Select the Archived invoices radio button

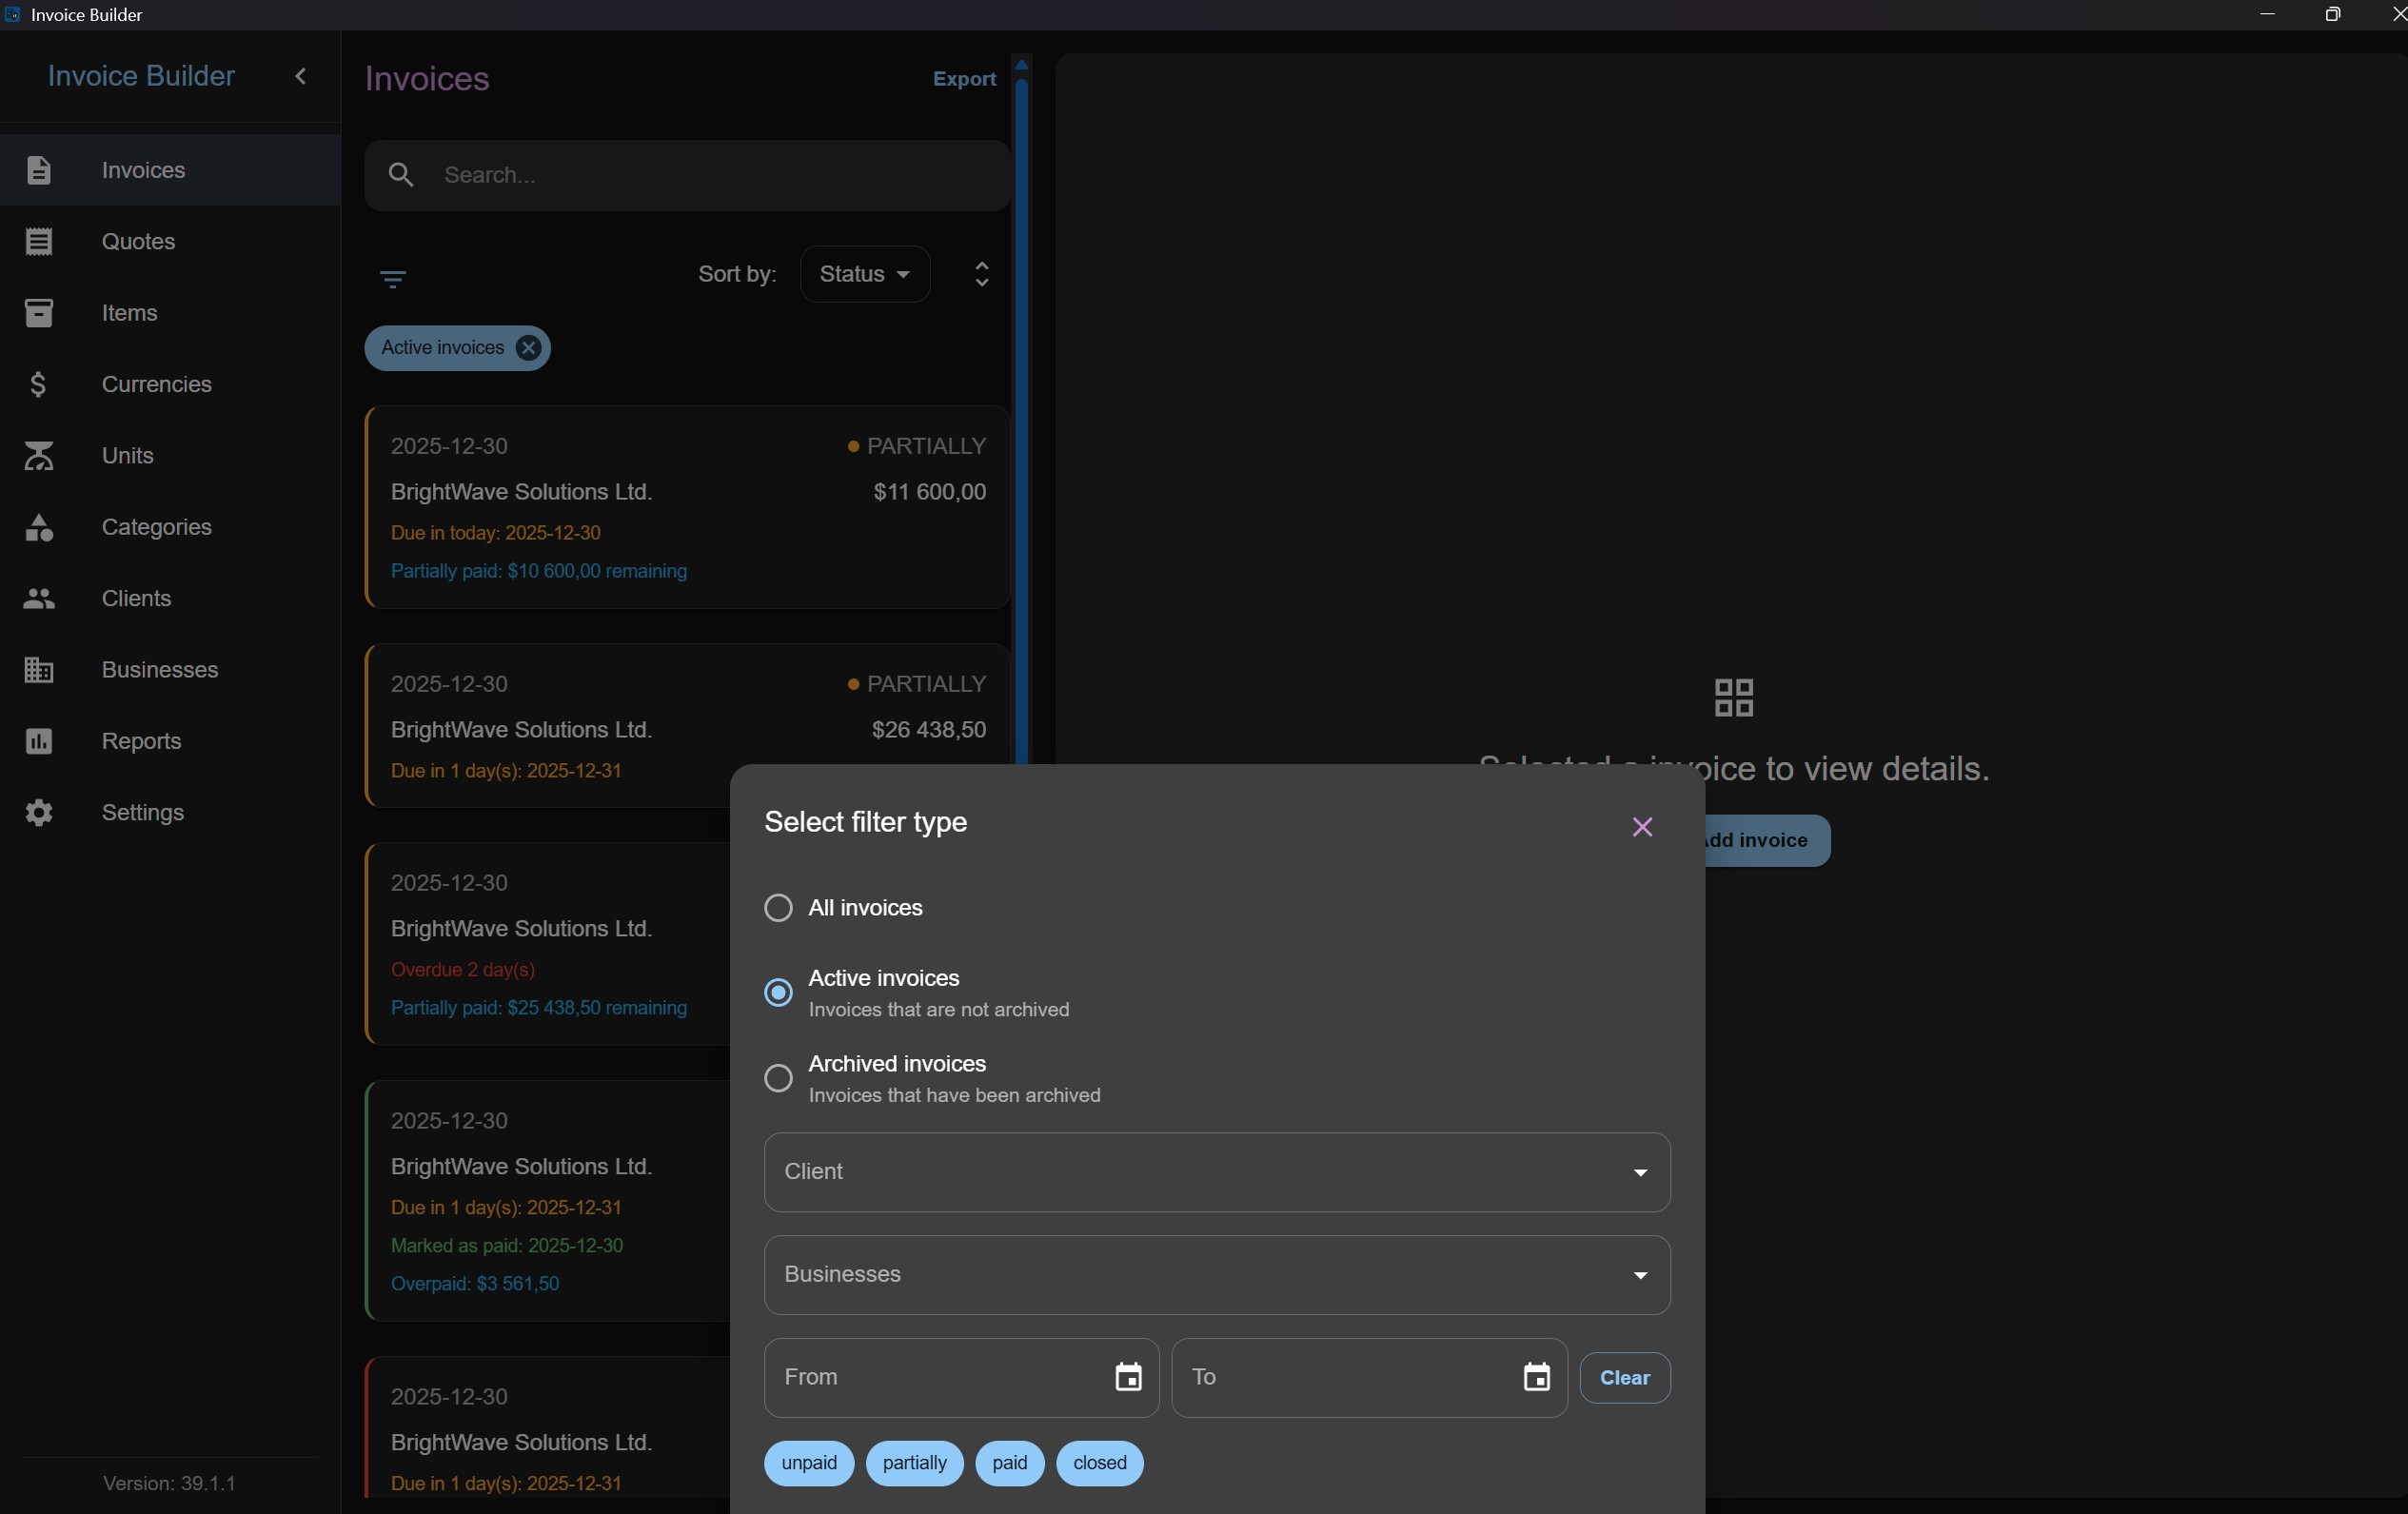(x=778, y=1078)
